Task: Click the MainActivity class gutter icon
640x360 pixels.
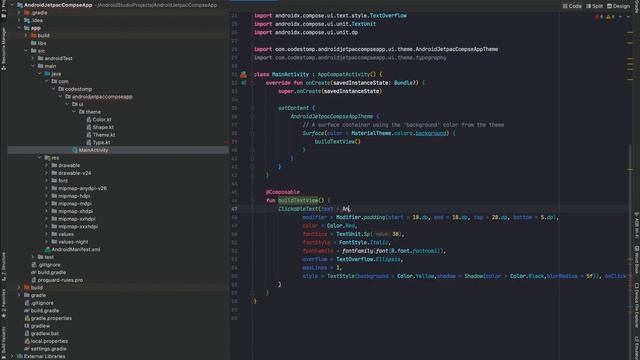Action: coord(244,74)
